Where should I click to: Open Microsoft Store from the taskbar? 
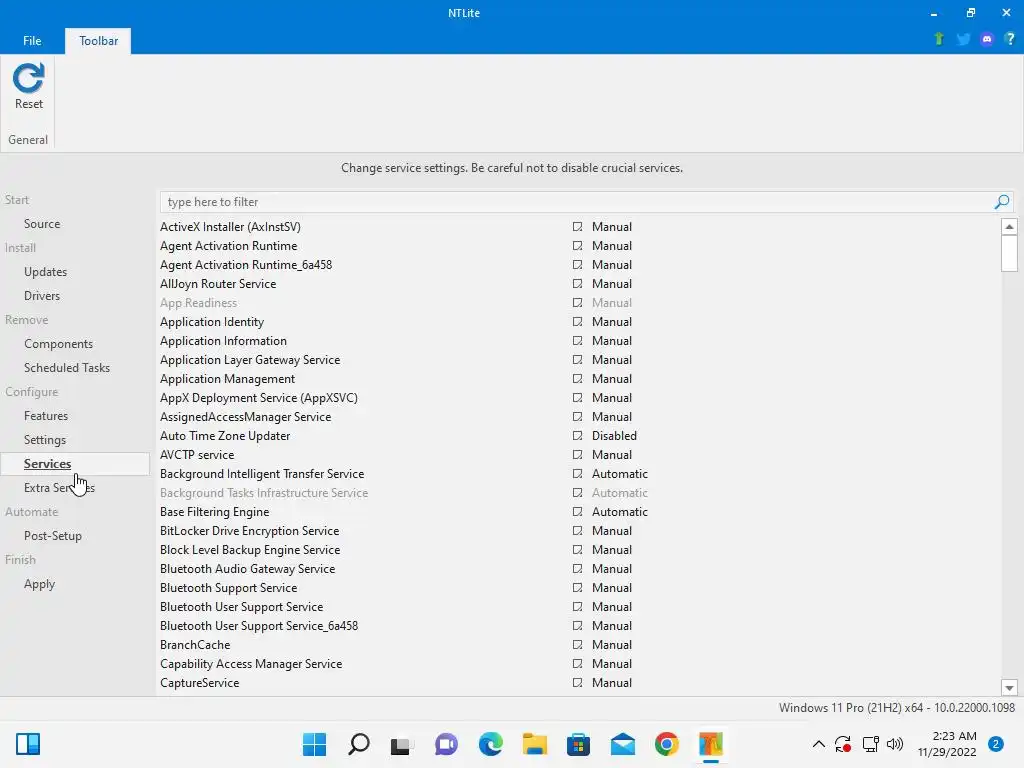tap(579, 744)
